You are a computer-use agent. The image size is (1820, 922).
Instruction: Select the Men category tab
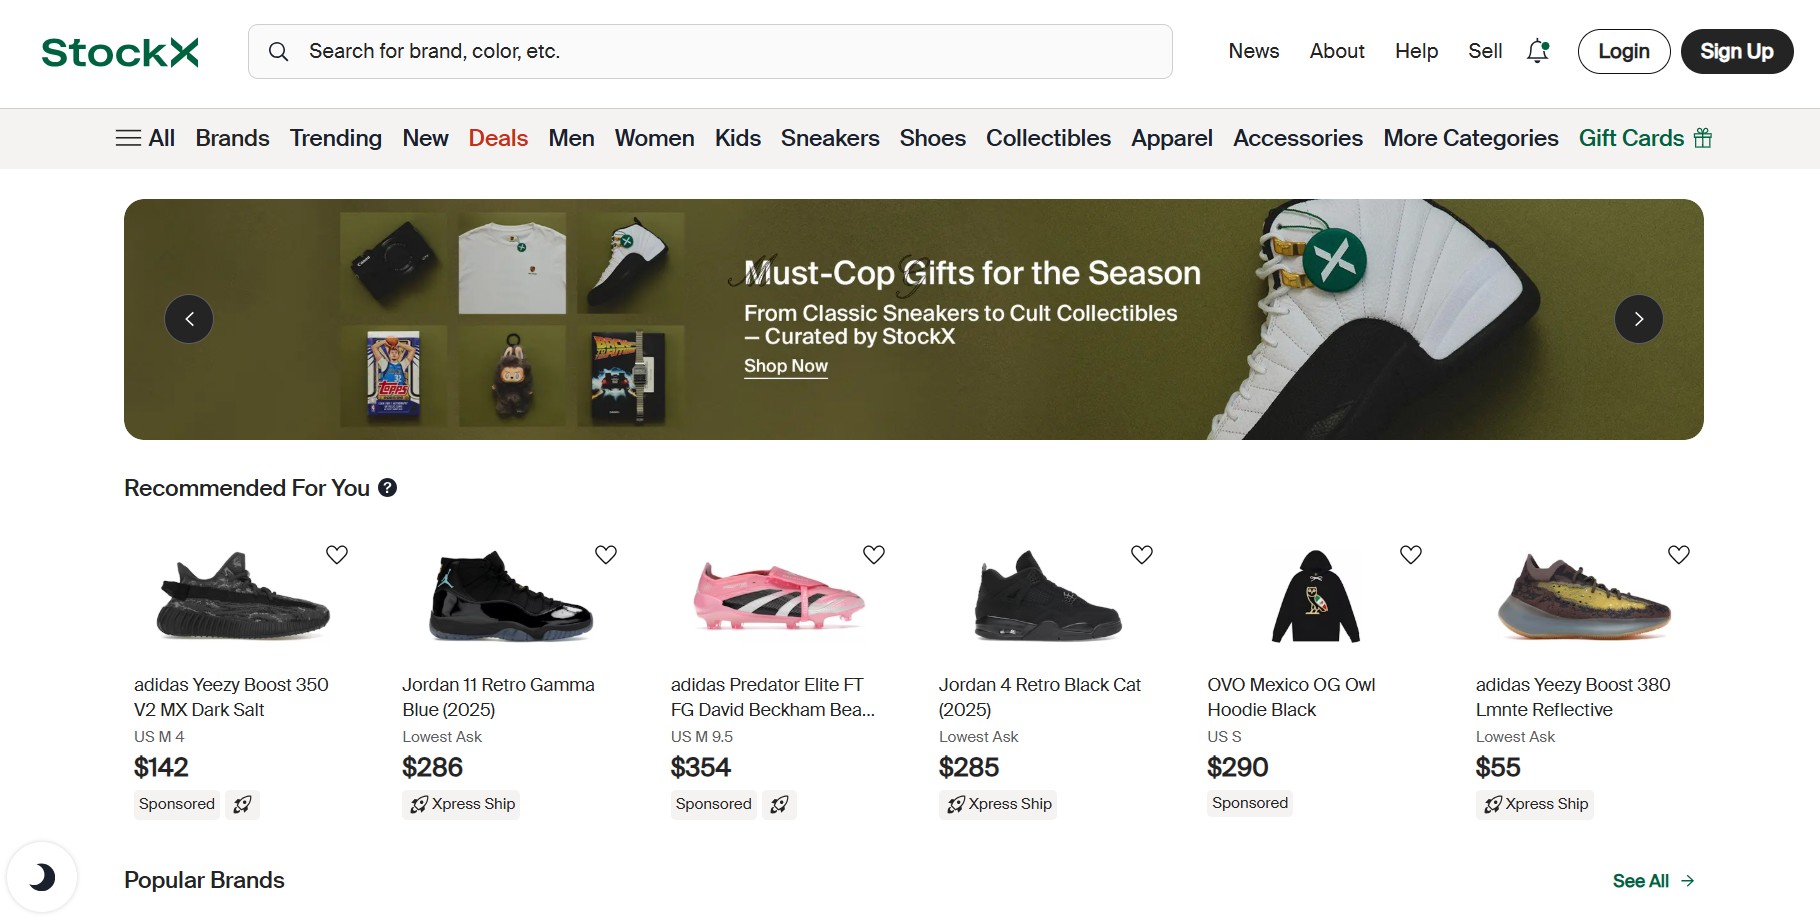[x=571, y=138]
